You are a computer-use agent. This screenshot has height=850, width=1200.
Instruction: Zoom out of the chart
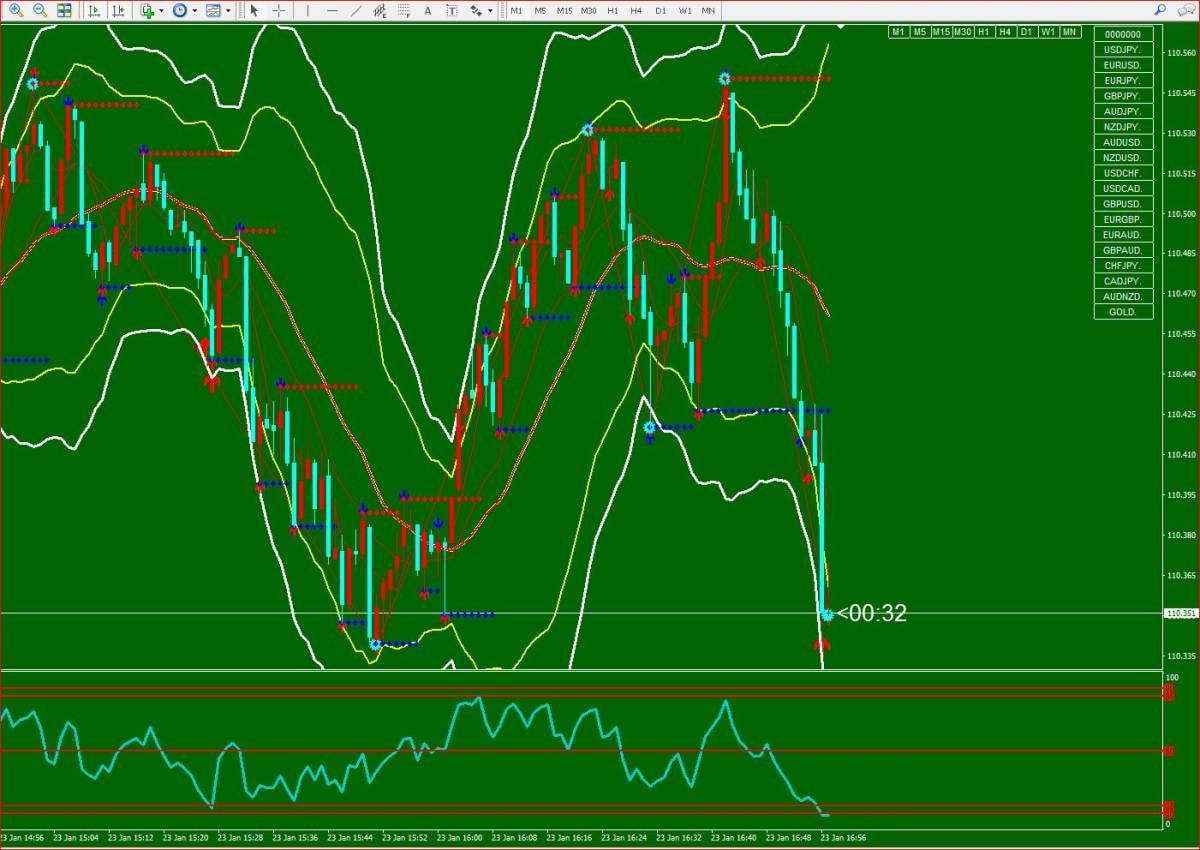tap(40, 10)
